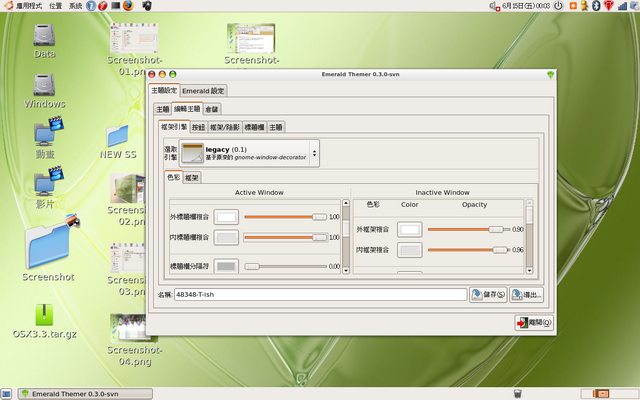Click the workspace switcher in bottom panel
This screenshot has width=640, height=400.
point(609,394)
